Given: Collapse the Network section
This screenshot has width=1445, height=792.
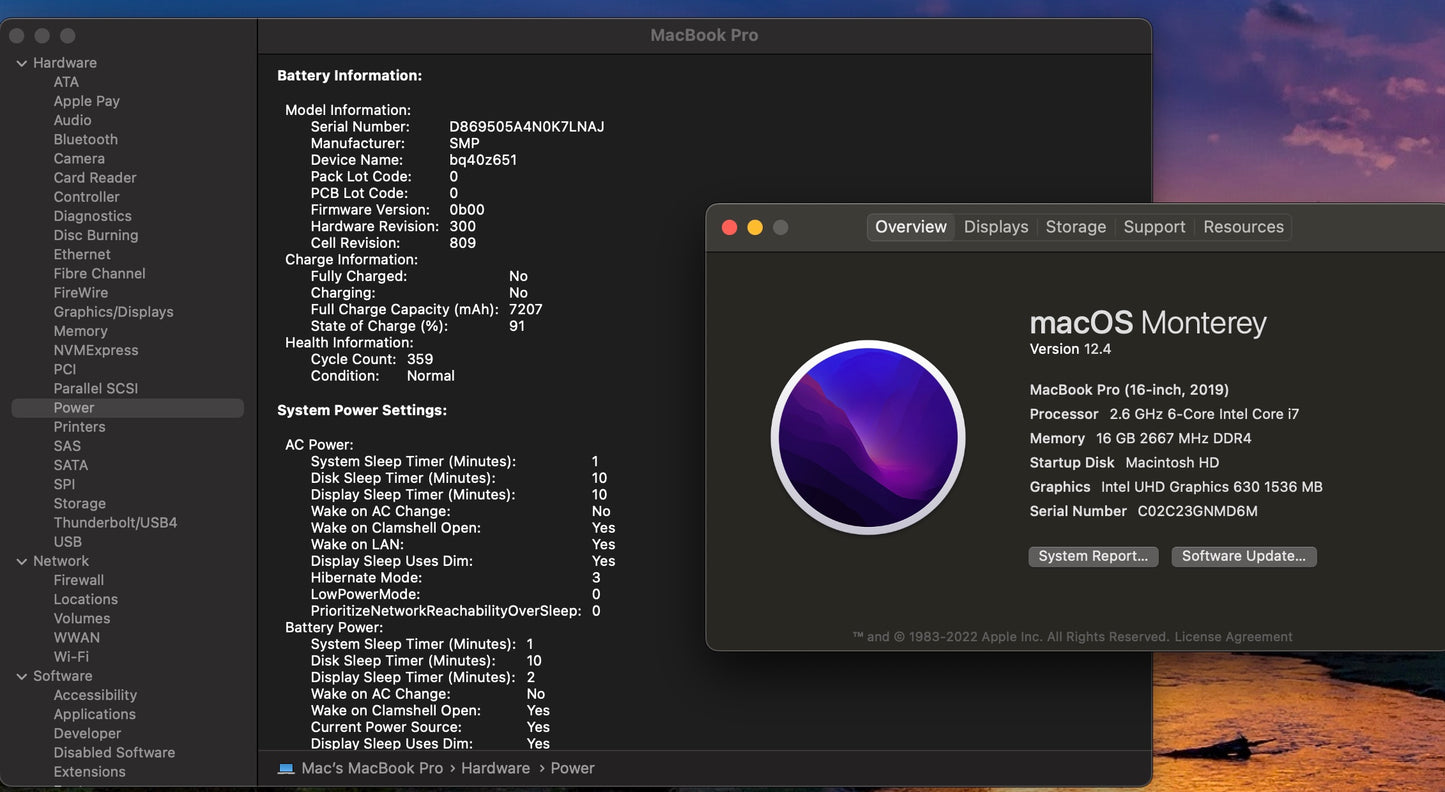Looking at the screenshot, I should [21, 560].
